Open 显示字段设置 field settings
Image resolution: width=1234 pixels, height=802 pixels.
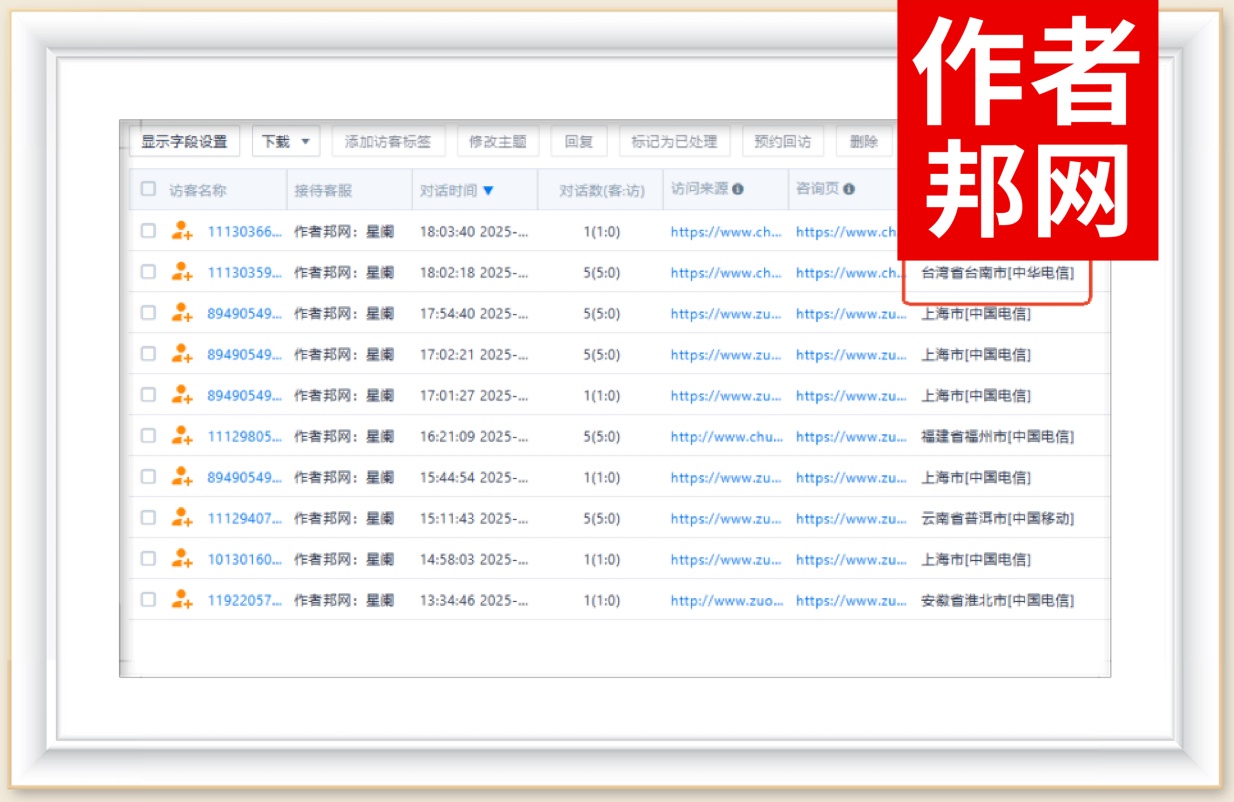[184, 142]
